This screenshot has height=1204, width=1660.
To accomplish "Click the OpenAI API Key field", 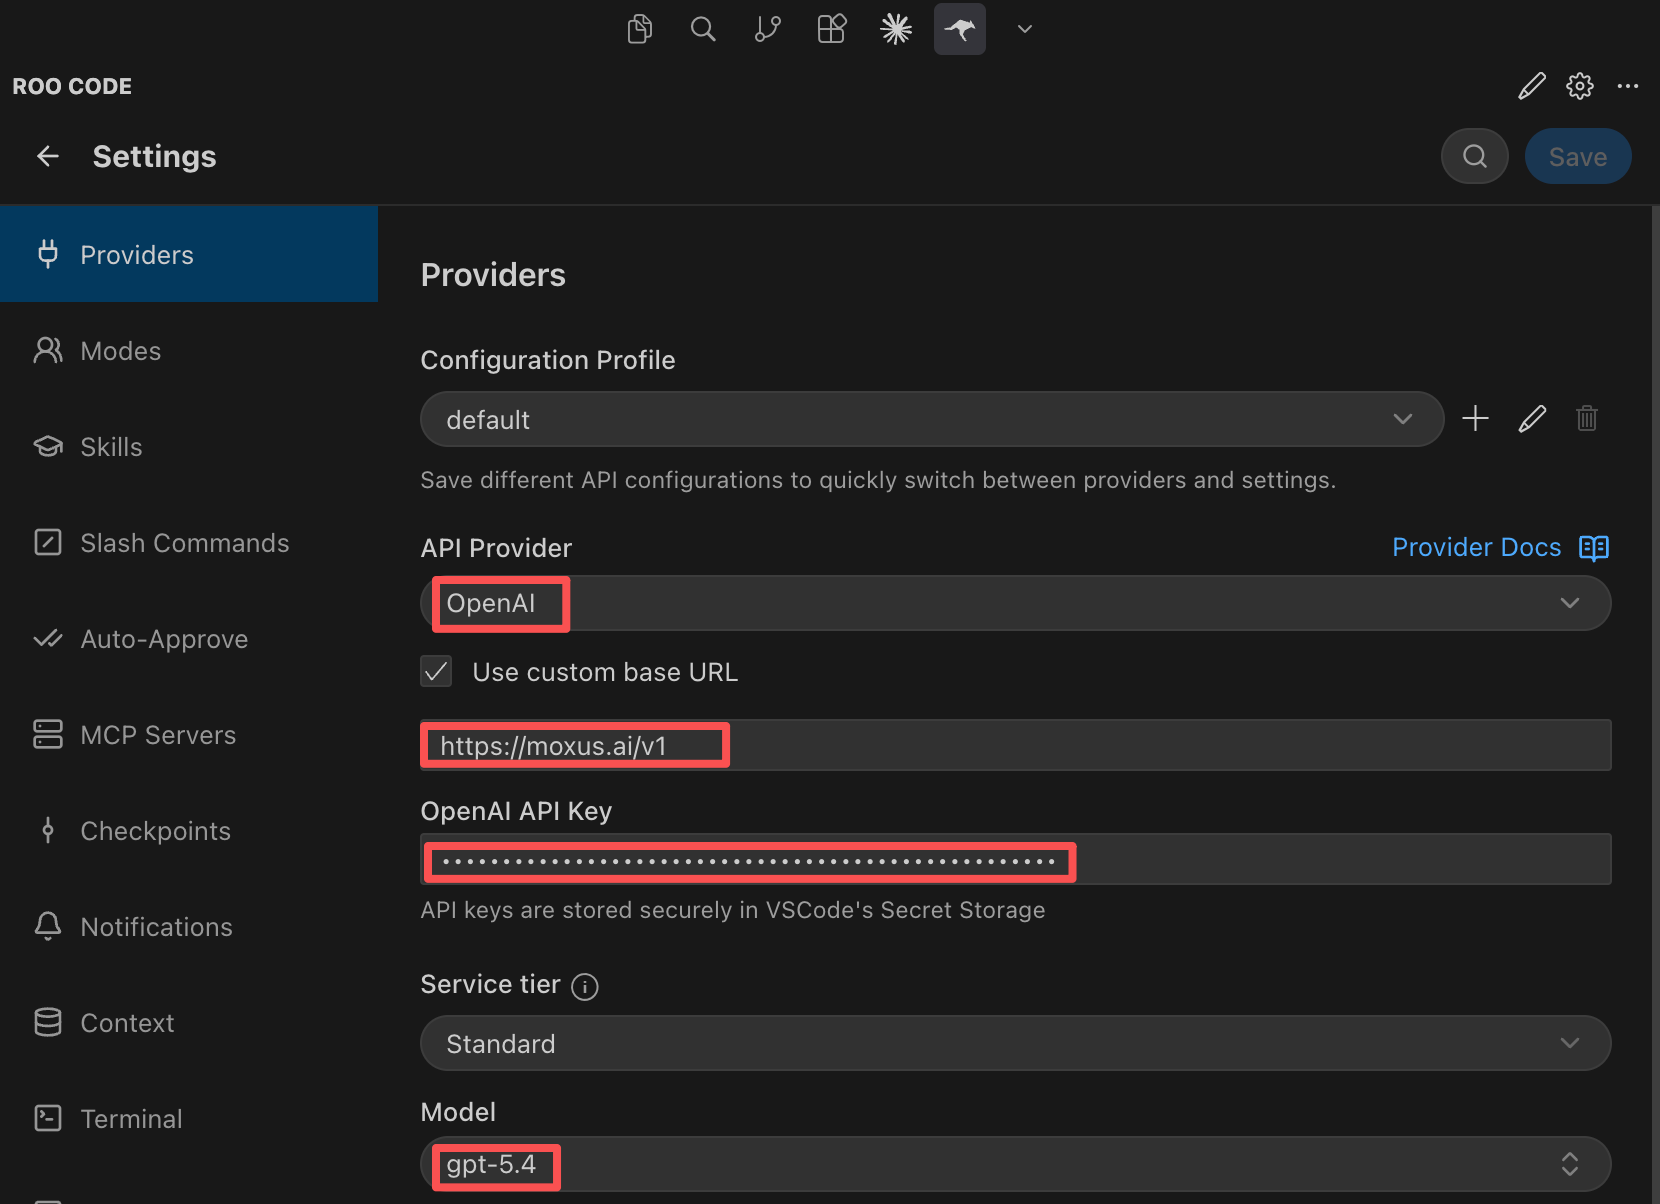I will coord(1016,859).
